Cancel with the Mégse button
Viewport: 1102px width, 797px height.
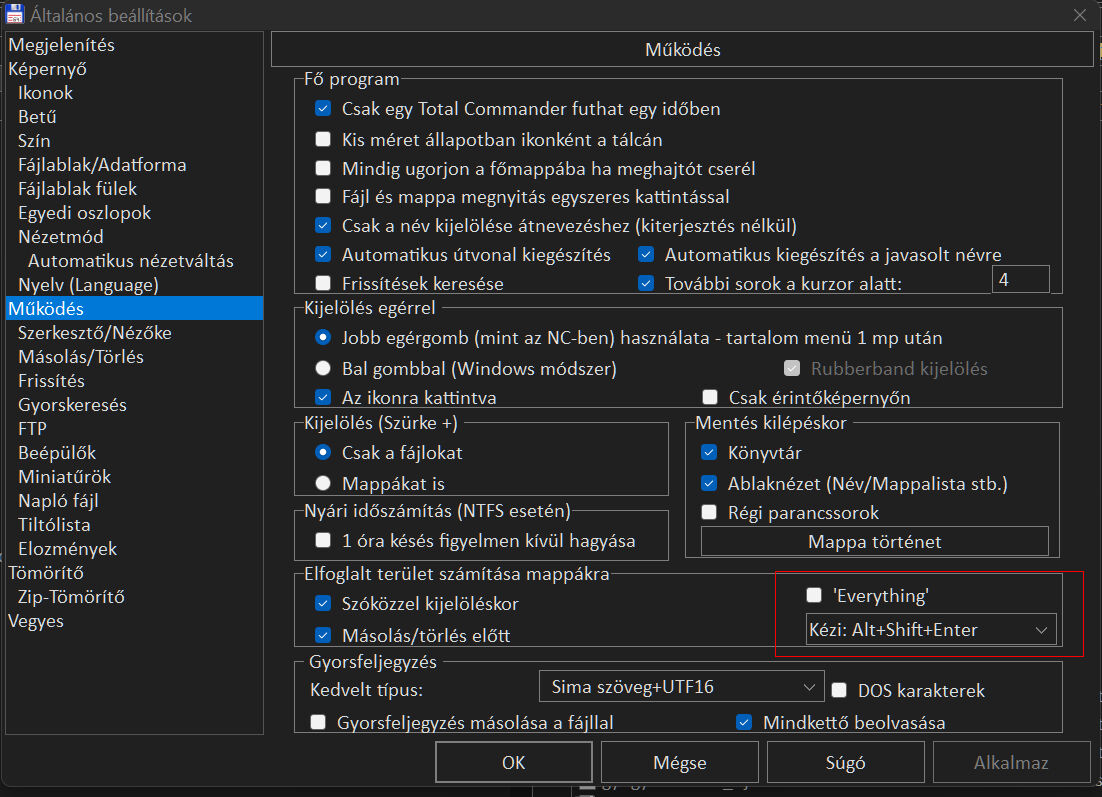[x=679, y=762]
